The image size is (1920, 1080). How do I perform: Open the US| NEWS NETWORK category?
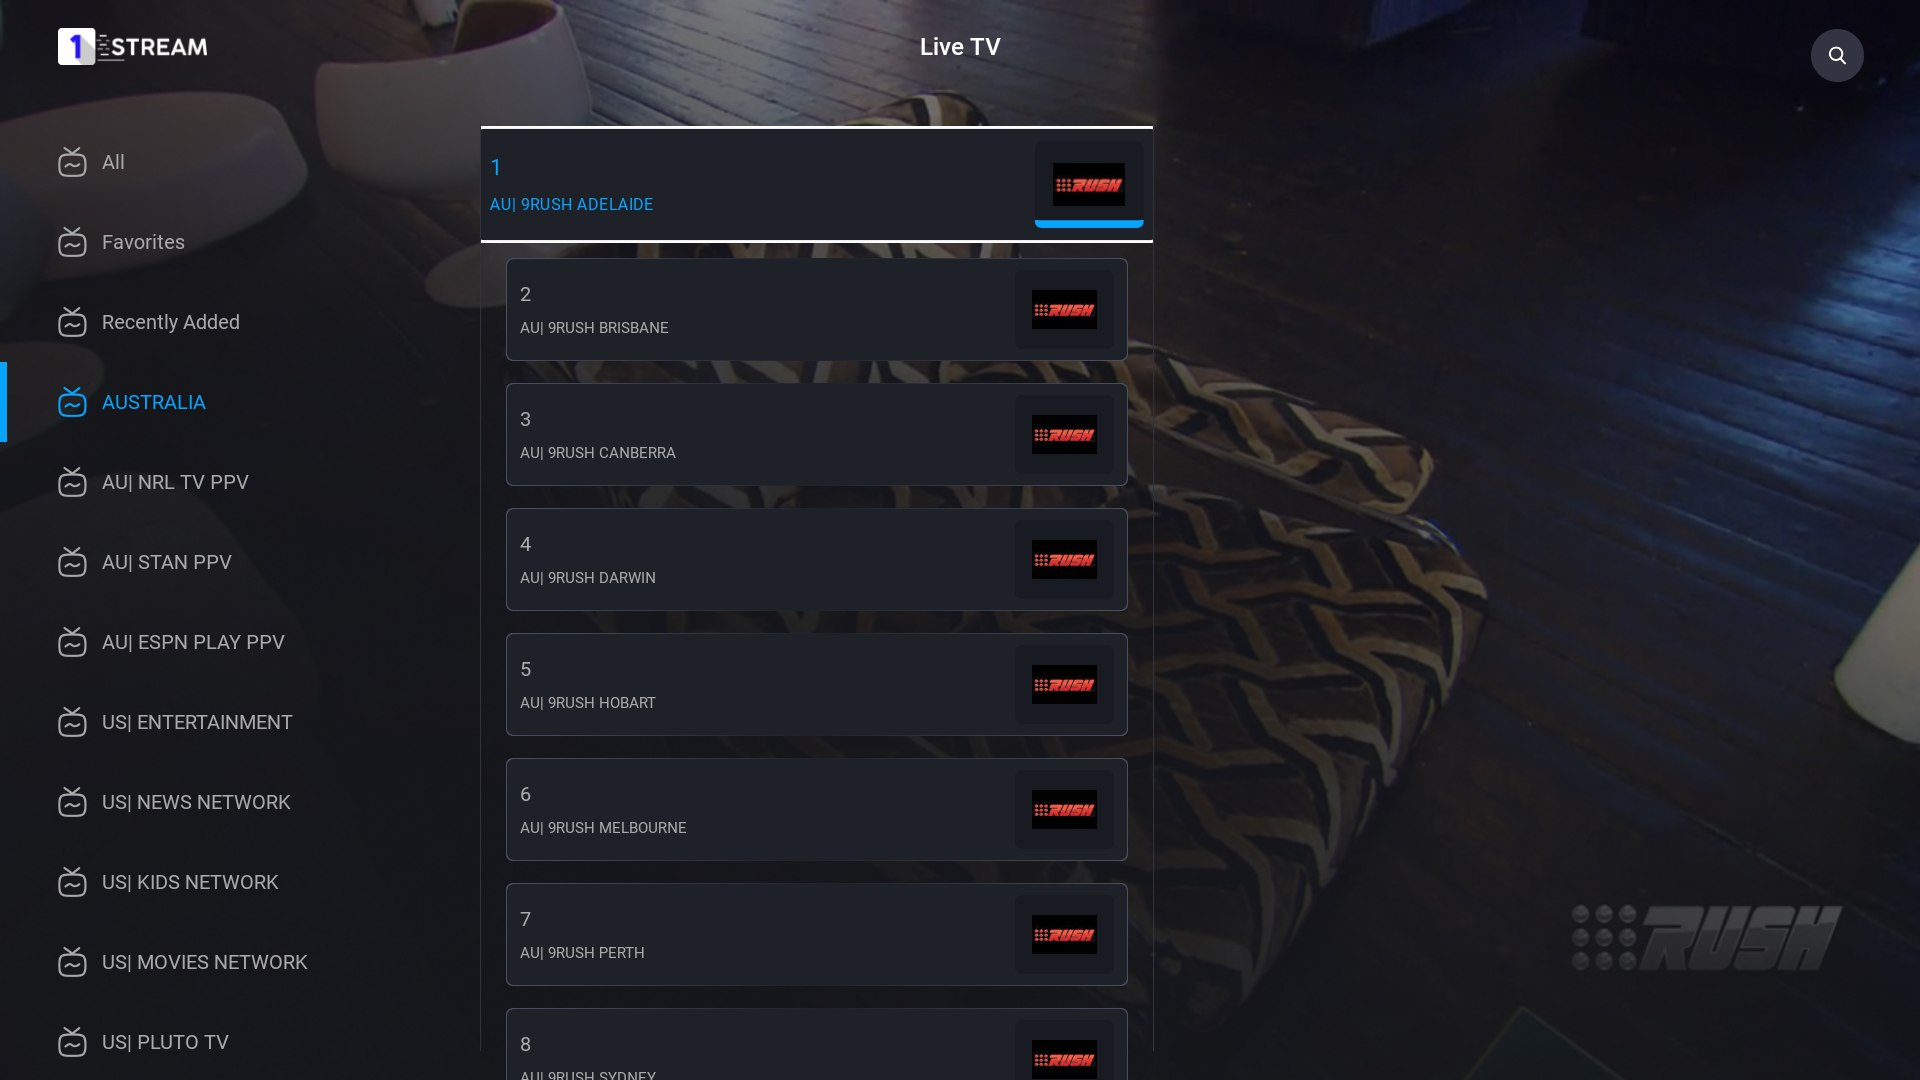coord(196,802)
